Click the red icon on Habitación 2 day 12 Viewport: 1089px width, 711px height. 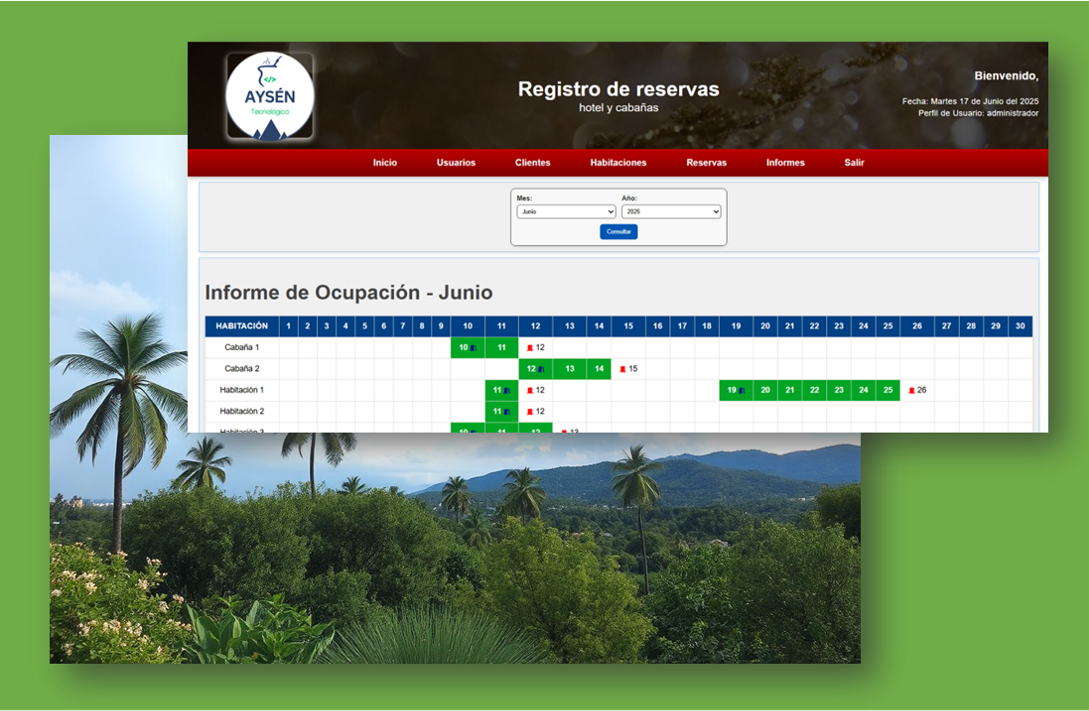click(530, 411)
